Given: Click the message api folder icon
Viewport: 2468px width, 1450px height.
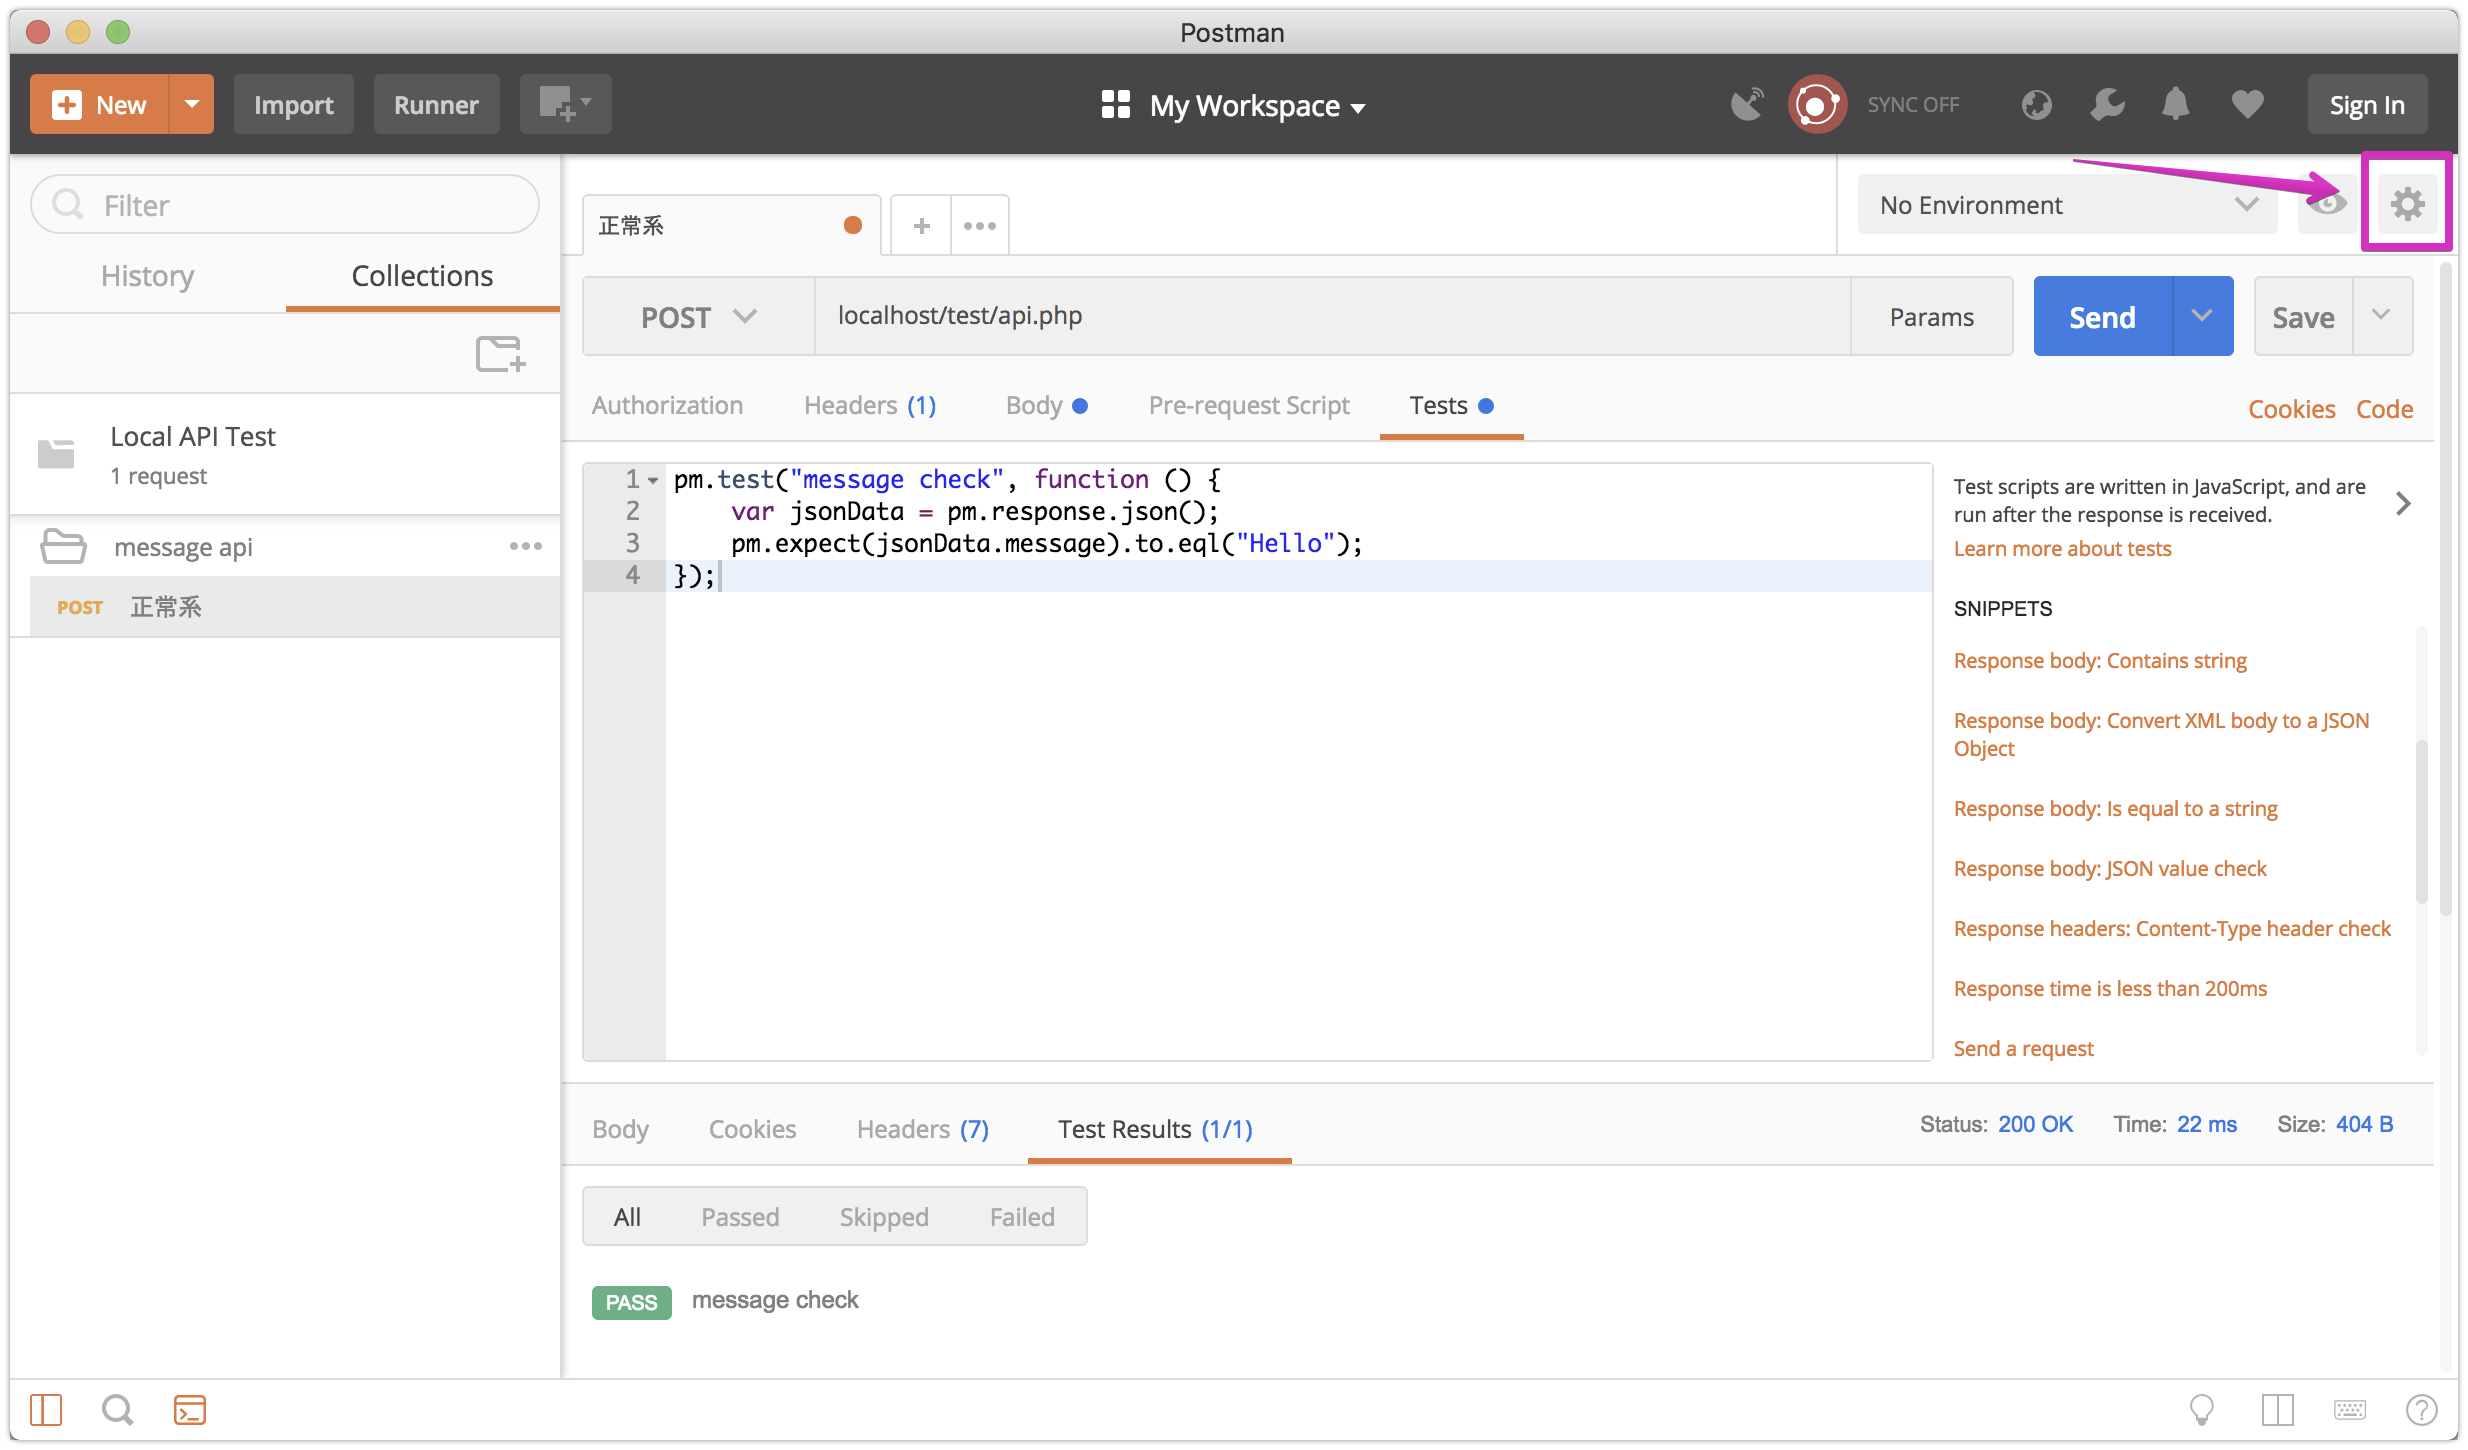Looking at the screenshot, I should [63, 546].
